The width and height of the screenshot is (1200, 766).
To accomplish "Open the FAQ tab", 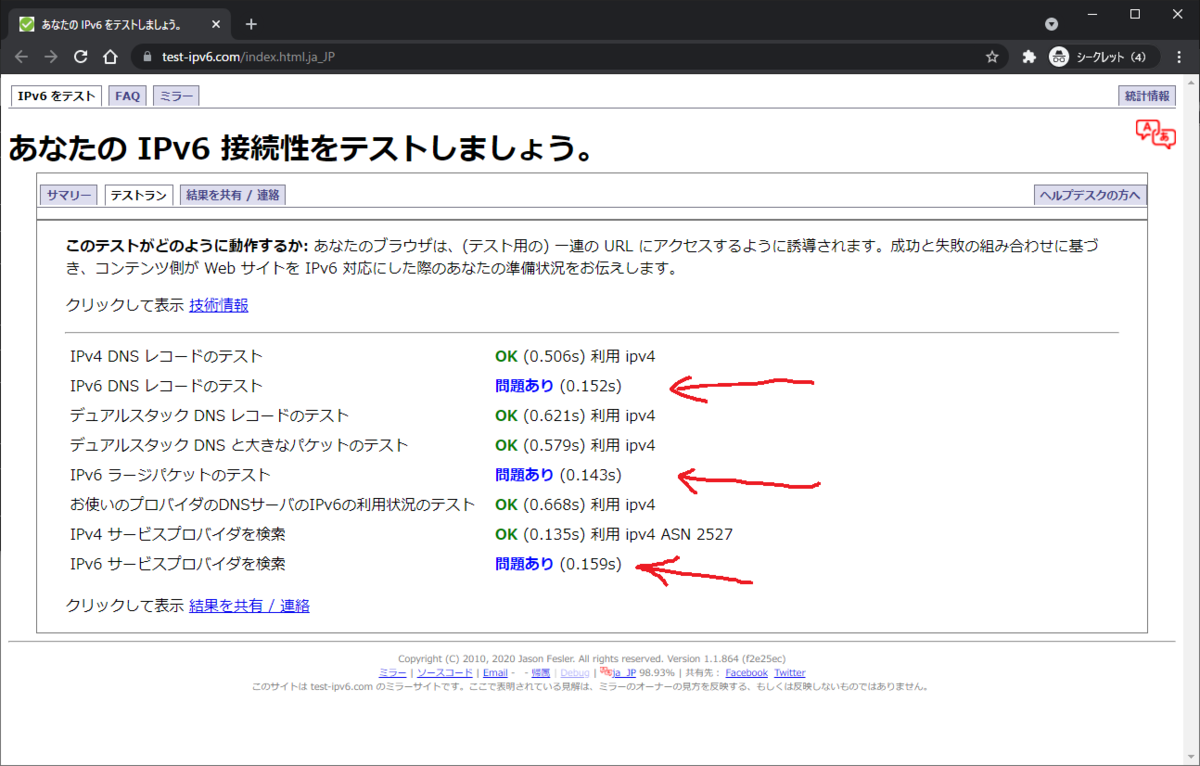I will [x=127, y=96].
